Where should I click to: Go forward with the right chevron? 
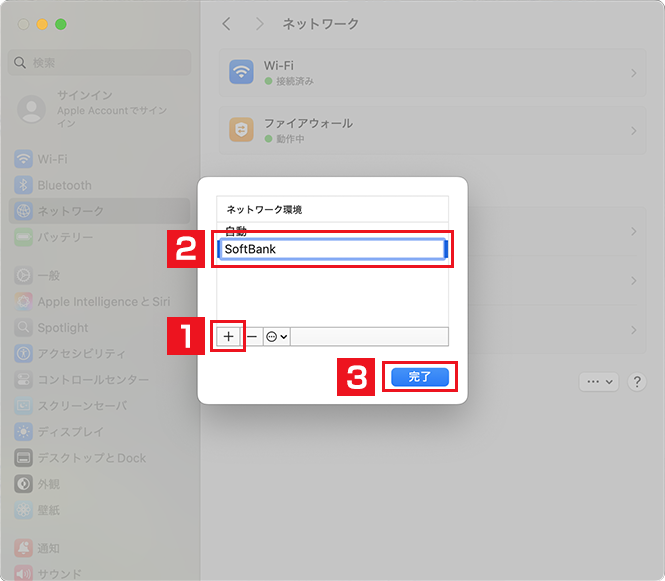coord(260,24)
